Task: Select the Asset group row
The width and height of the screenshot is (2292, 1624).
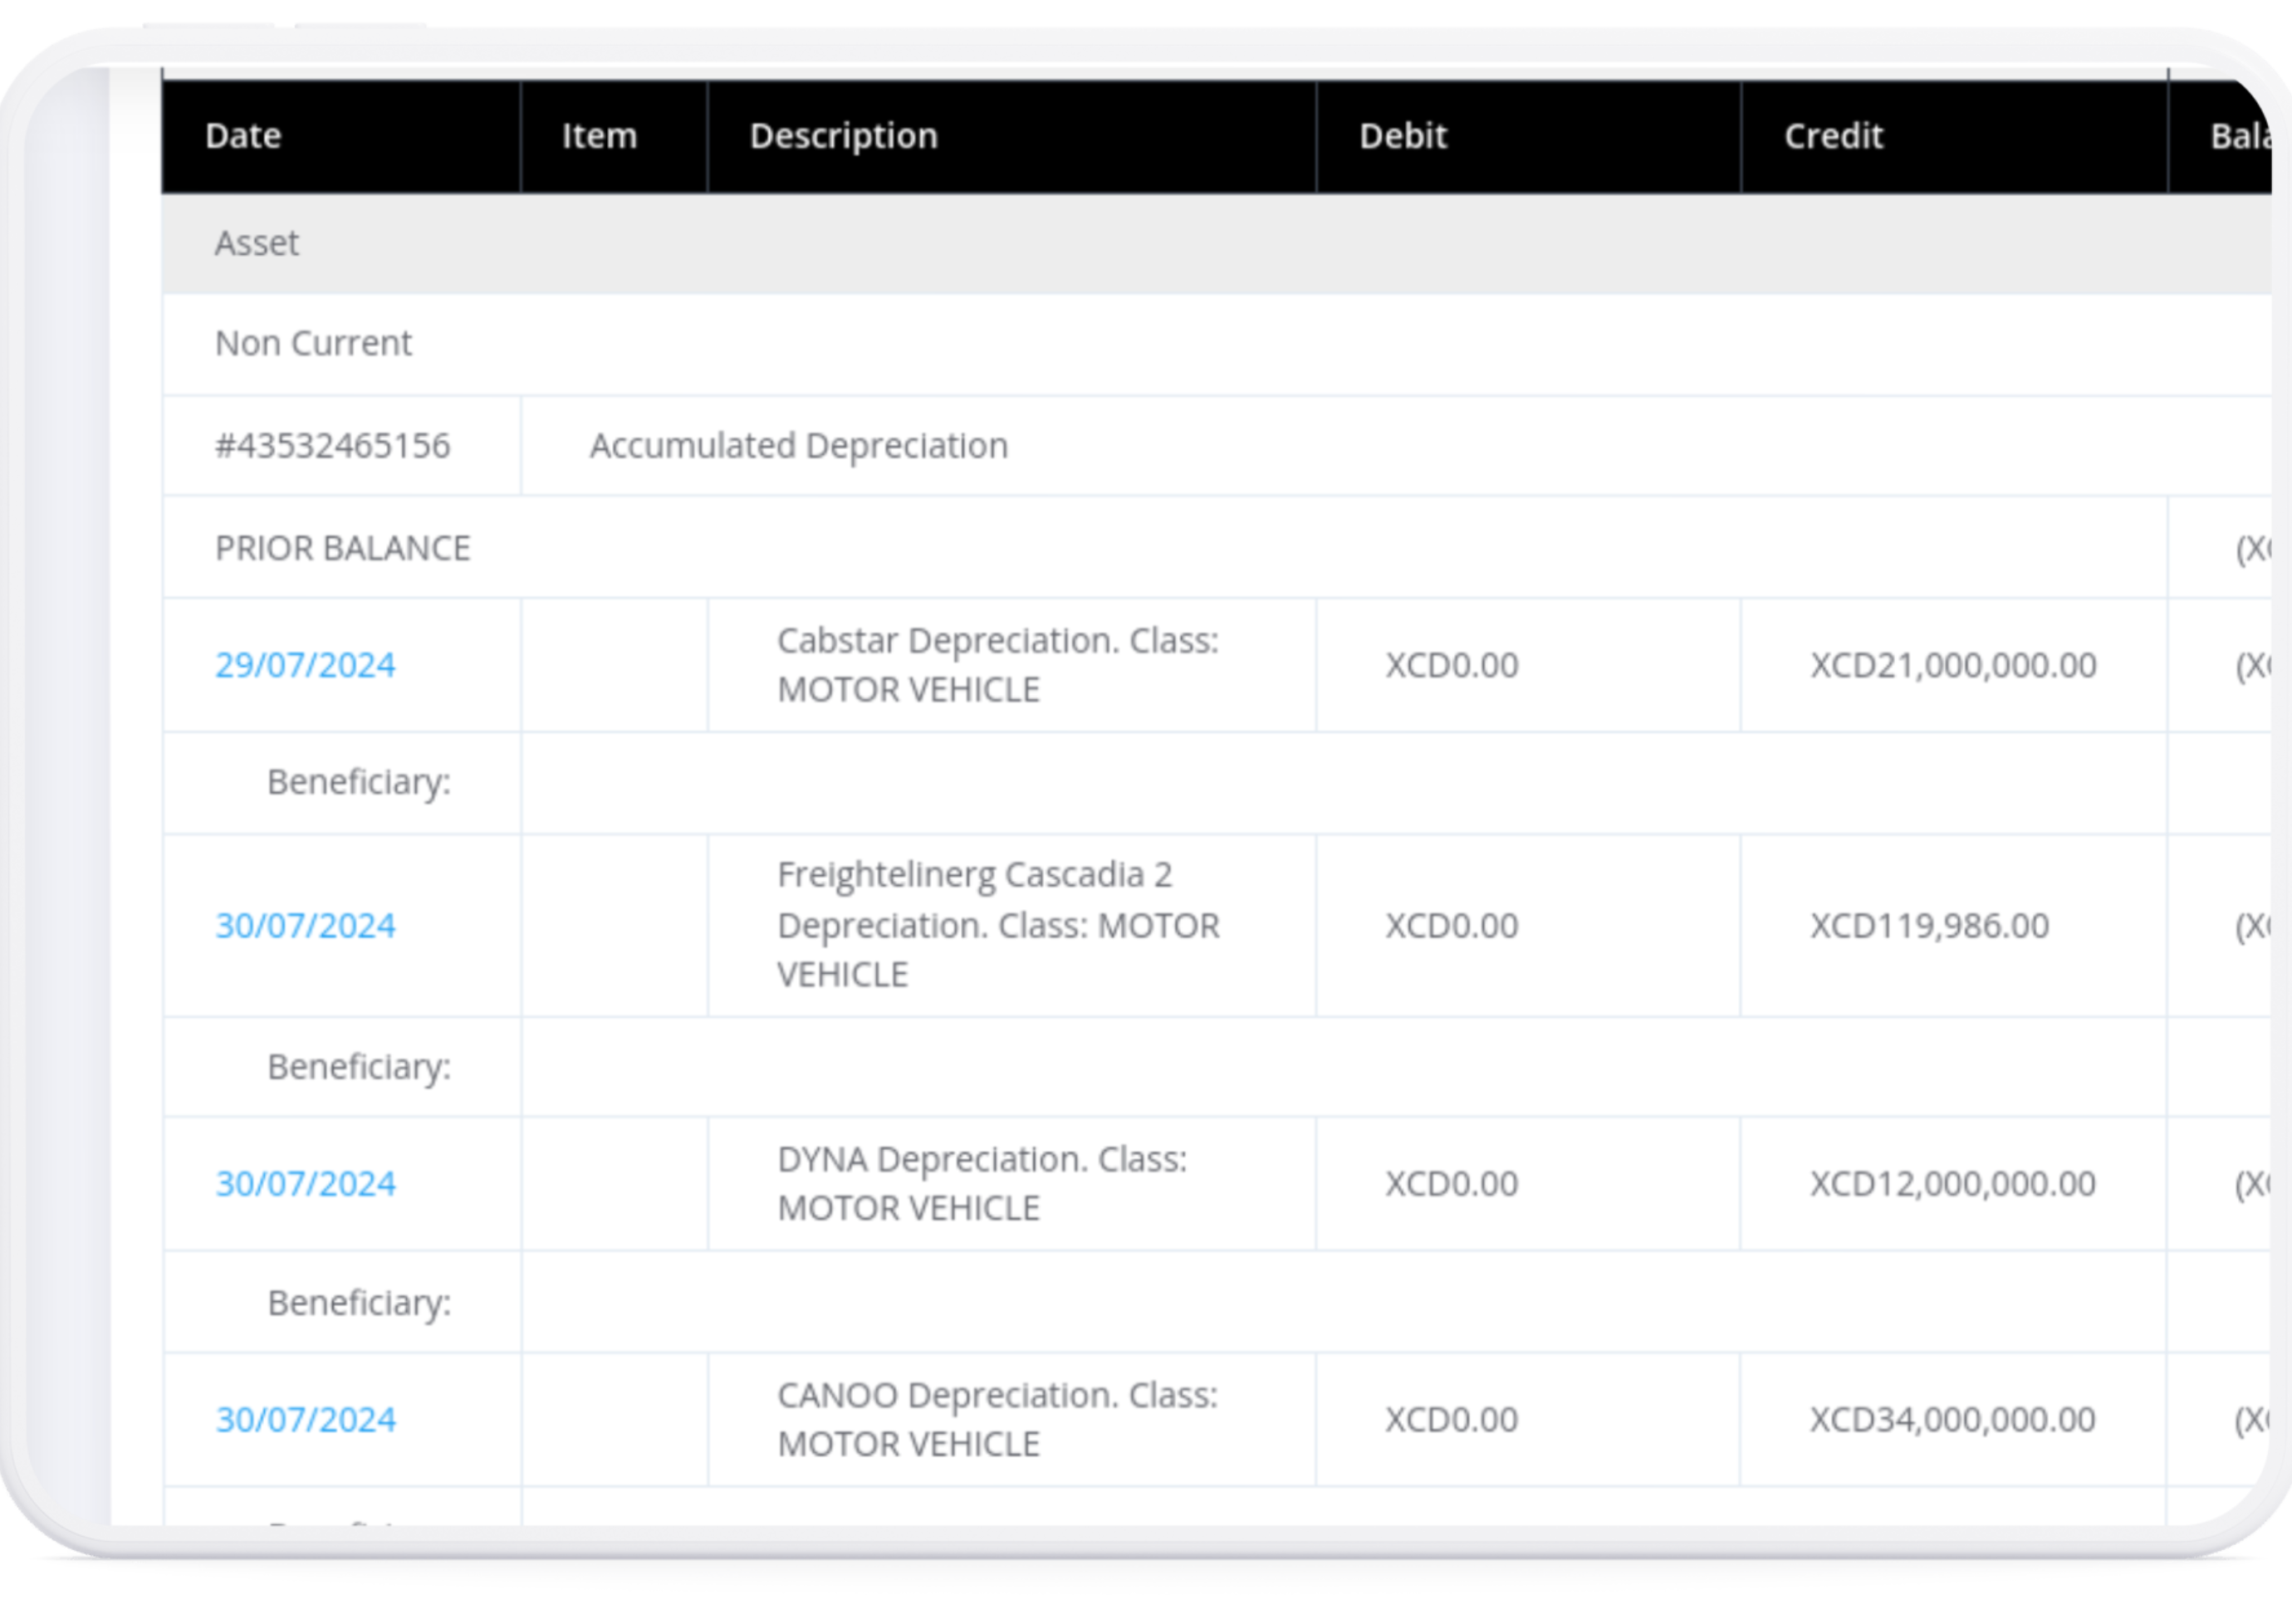Action: coord(257,243)
